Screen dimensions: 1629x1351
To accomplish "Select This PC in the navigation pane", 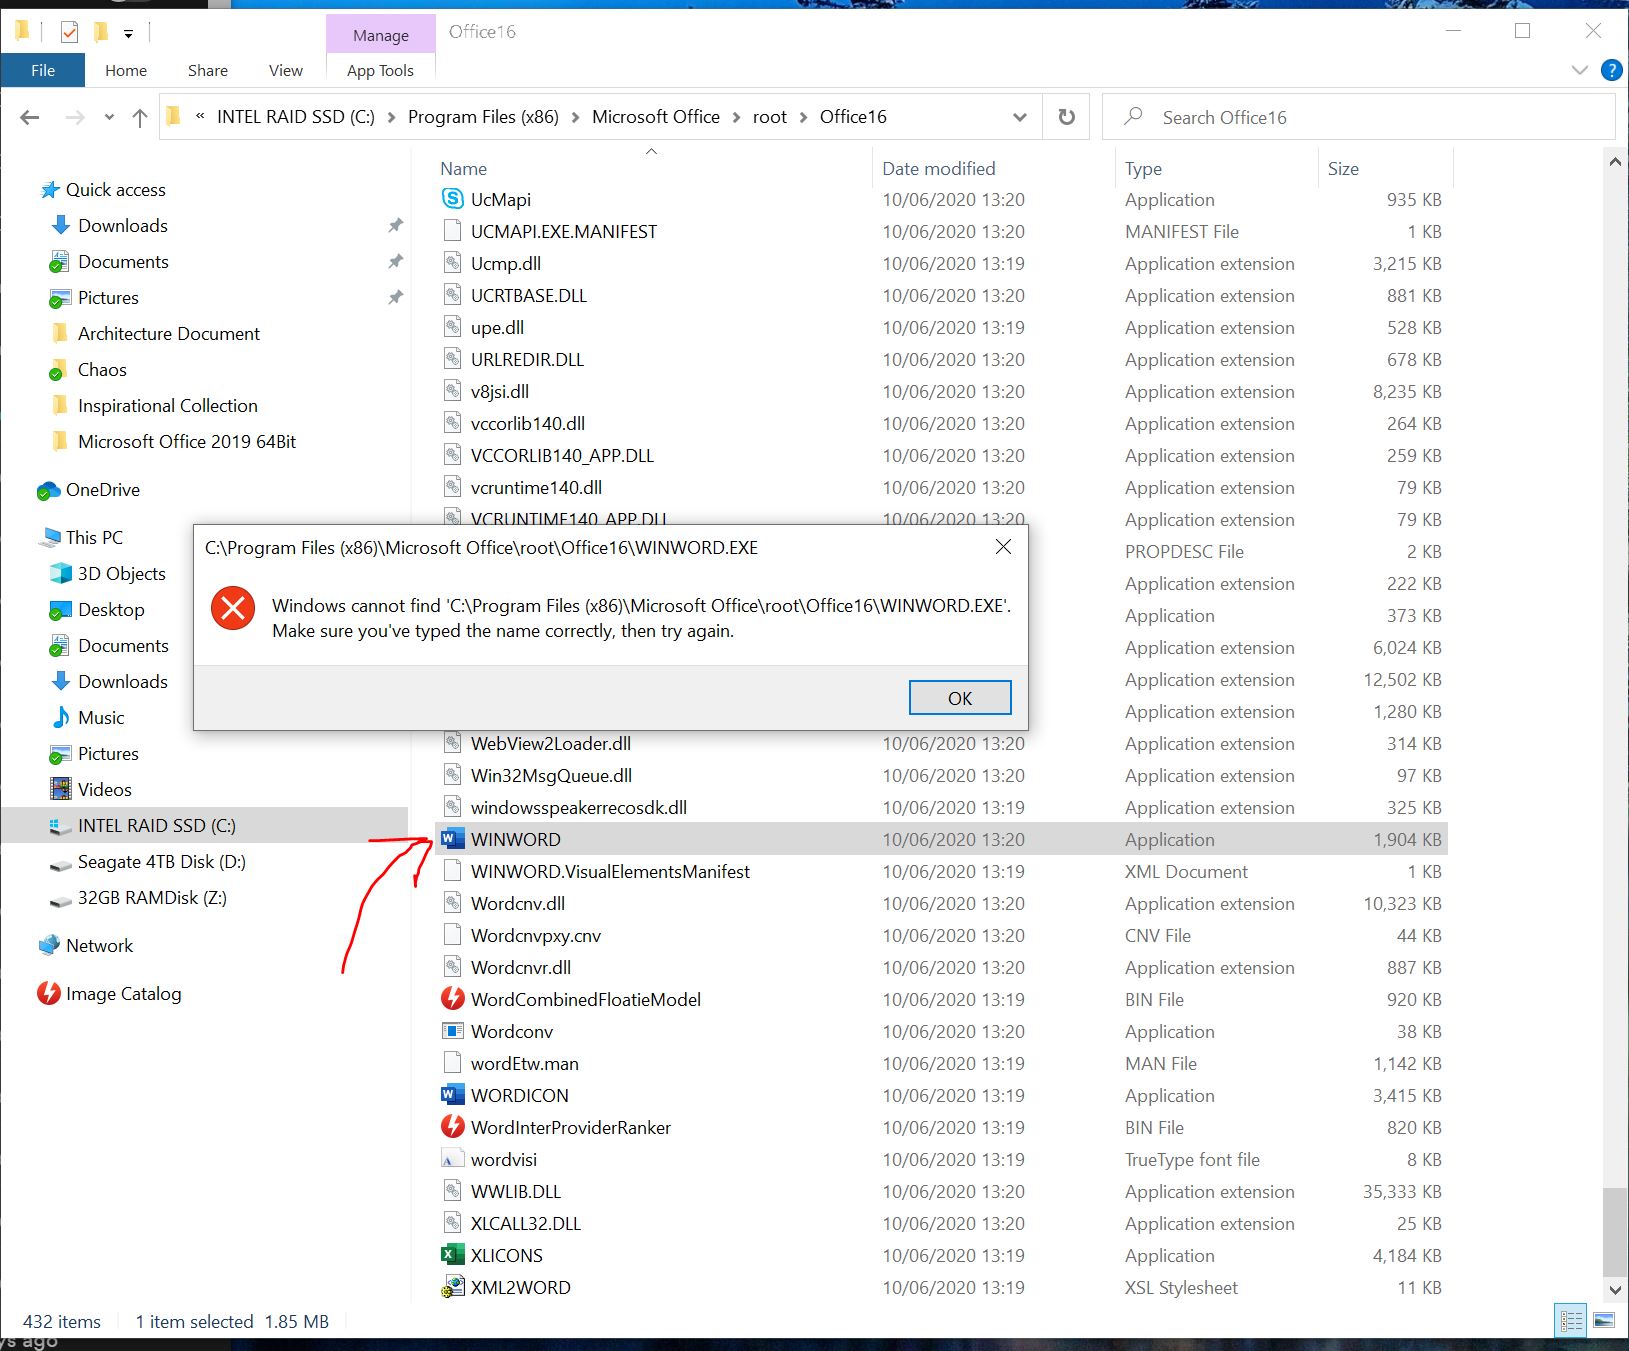I will coord(94,537).
